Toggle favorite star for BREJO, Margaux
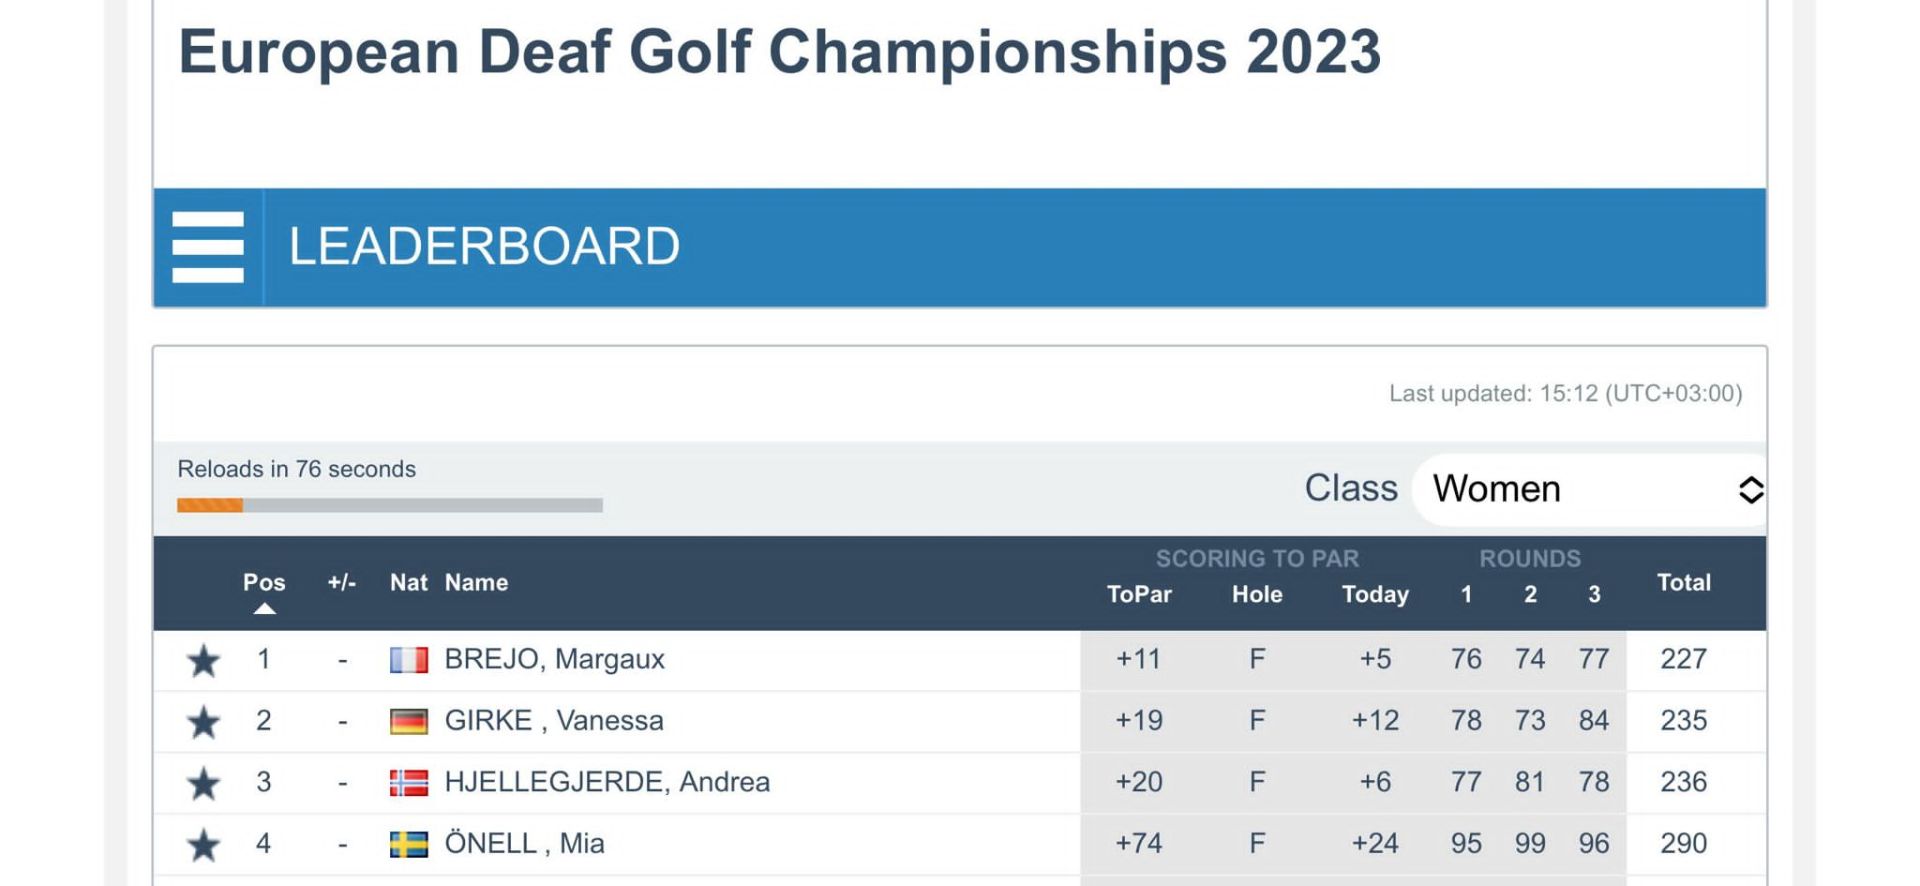This screenshot has height=886, width=1920. (204, 660)
